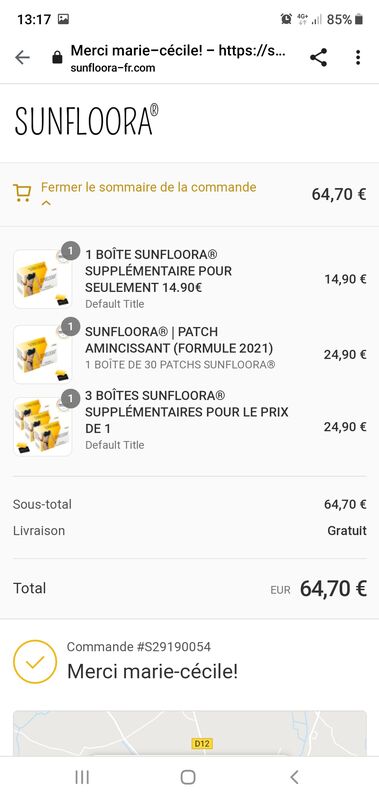The width and height of the screenshot is (379, 800).
Task: Tap the shopping cart icon
Action: click(22, 193)
